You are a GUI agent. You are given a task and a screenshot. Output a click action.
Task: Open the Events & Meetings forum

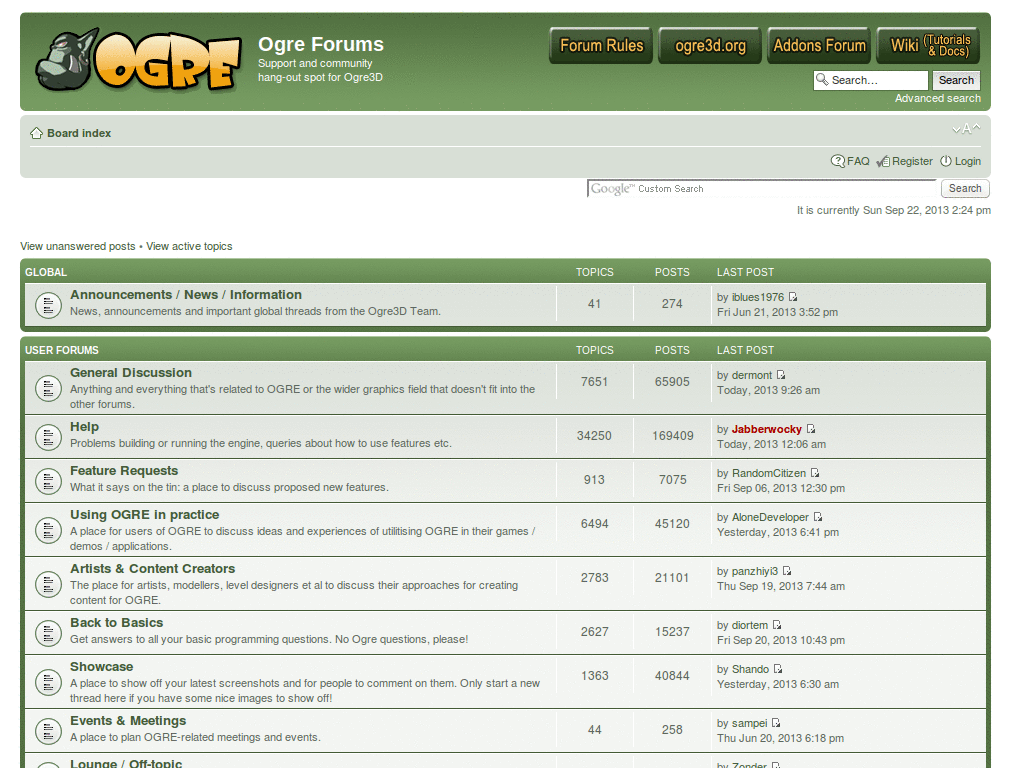coord(128,721)
